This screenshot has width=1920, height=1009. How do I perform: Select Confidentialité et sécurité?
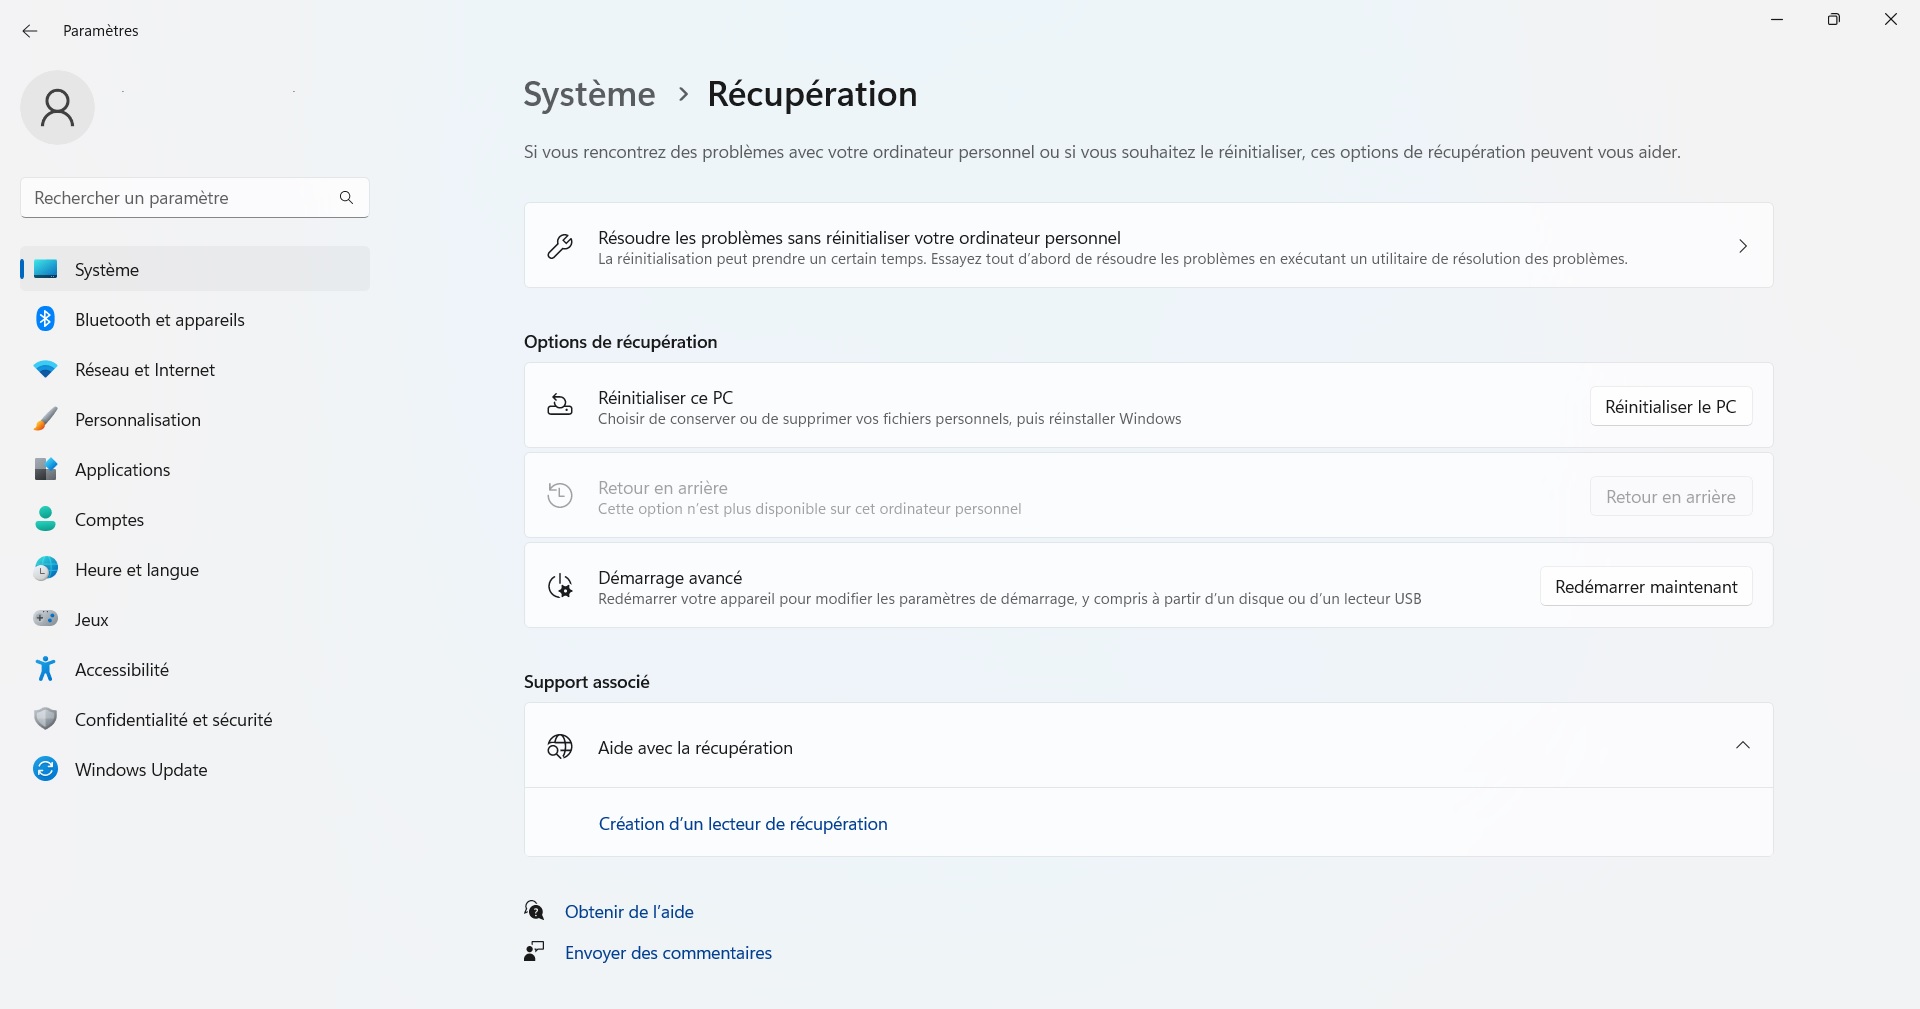pos(195,719)
